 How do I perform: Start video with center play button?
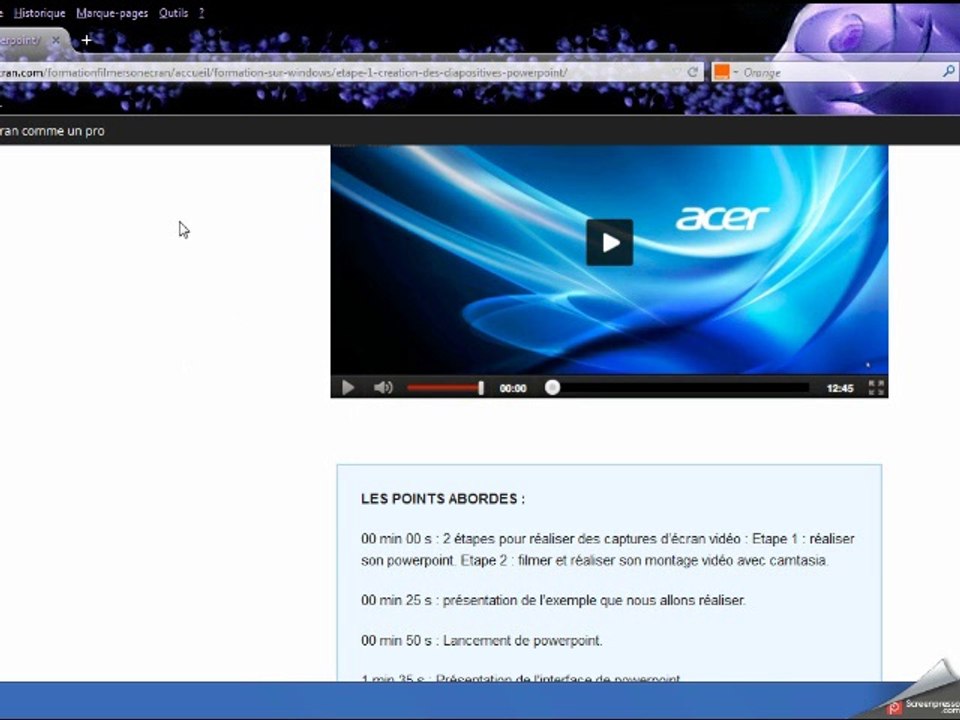pos(610,242)
